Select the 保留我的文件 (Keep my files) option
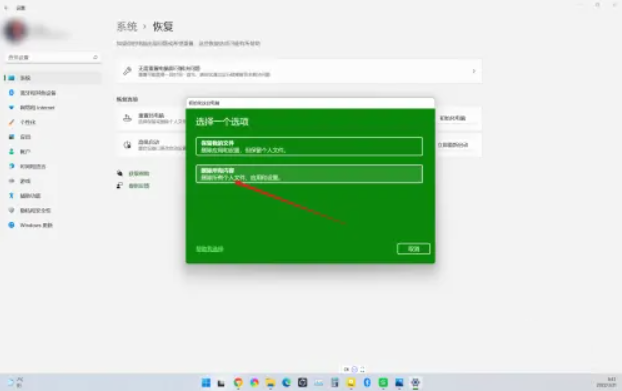This screenshot has height=391, width=622. (x=309, y=146)
